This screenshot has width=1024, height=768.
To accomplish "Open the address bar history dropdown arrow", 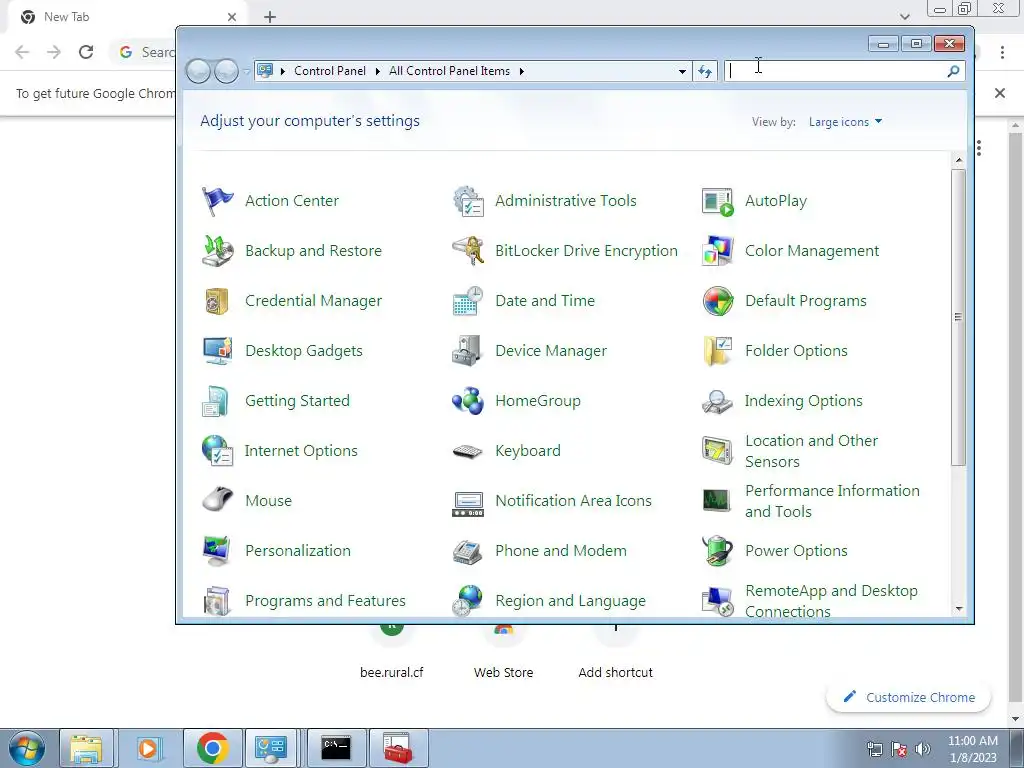I will coord(682,71).
